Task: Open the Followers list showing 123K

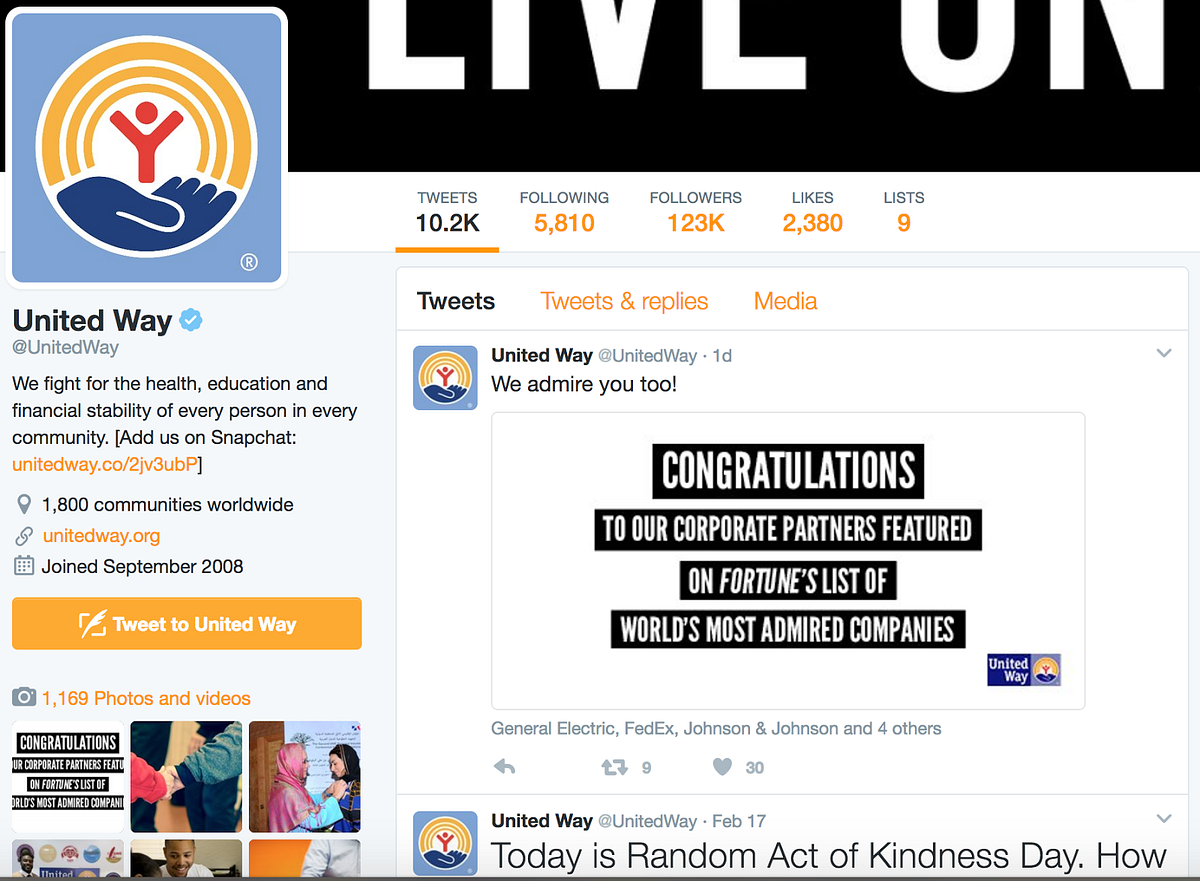Action: [696, 212]
